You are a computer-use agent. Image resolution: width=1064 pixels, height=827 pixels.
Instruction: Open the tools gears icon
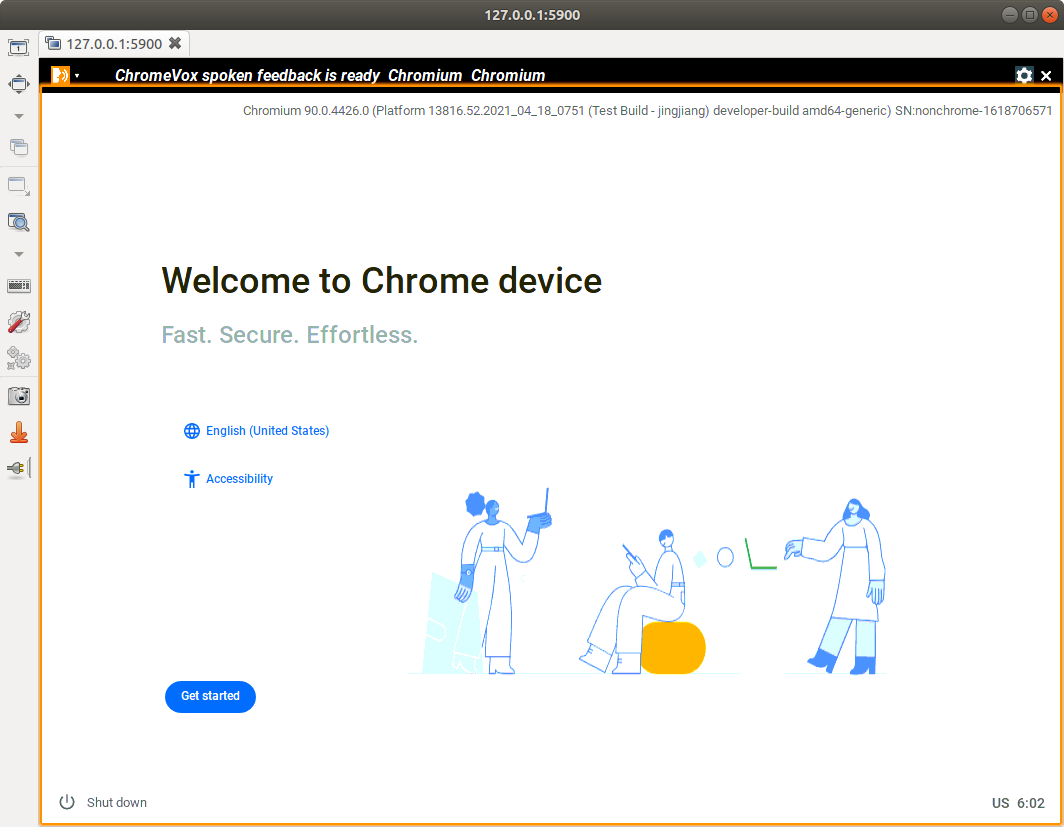18,358
